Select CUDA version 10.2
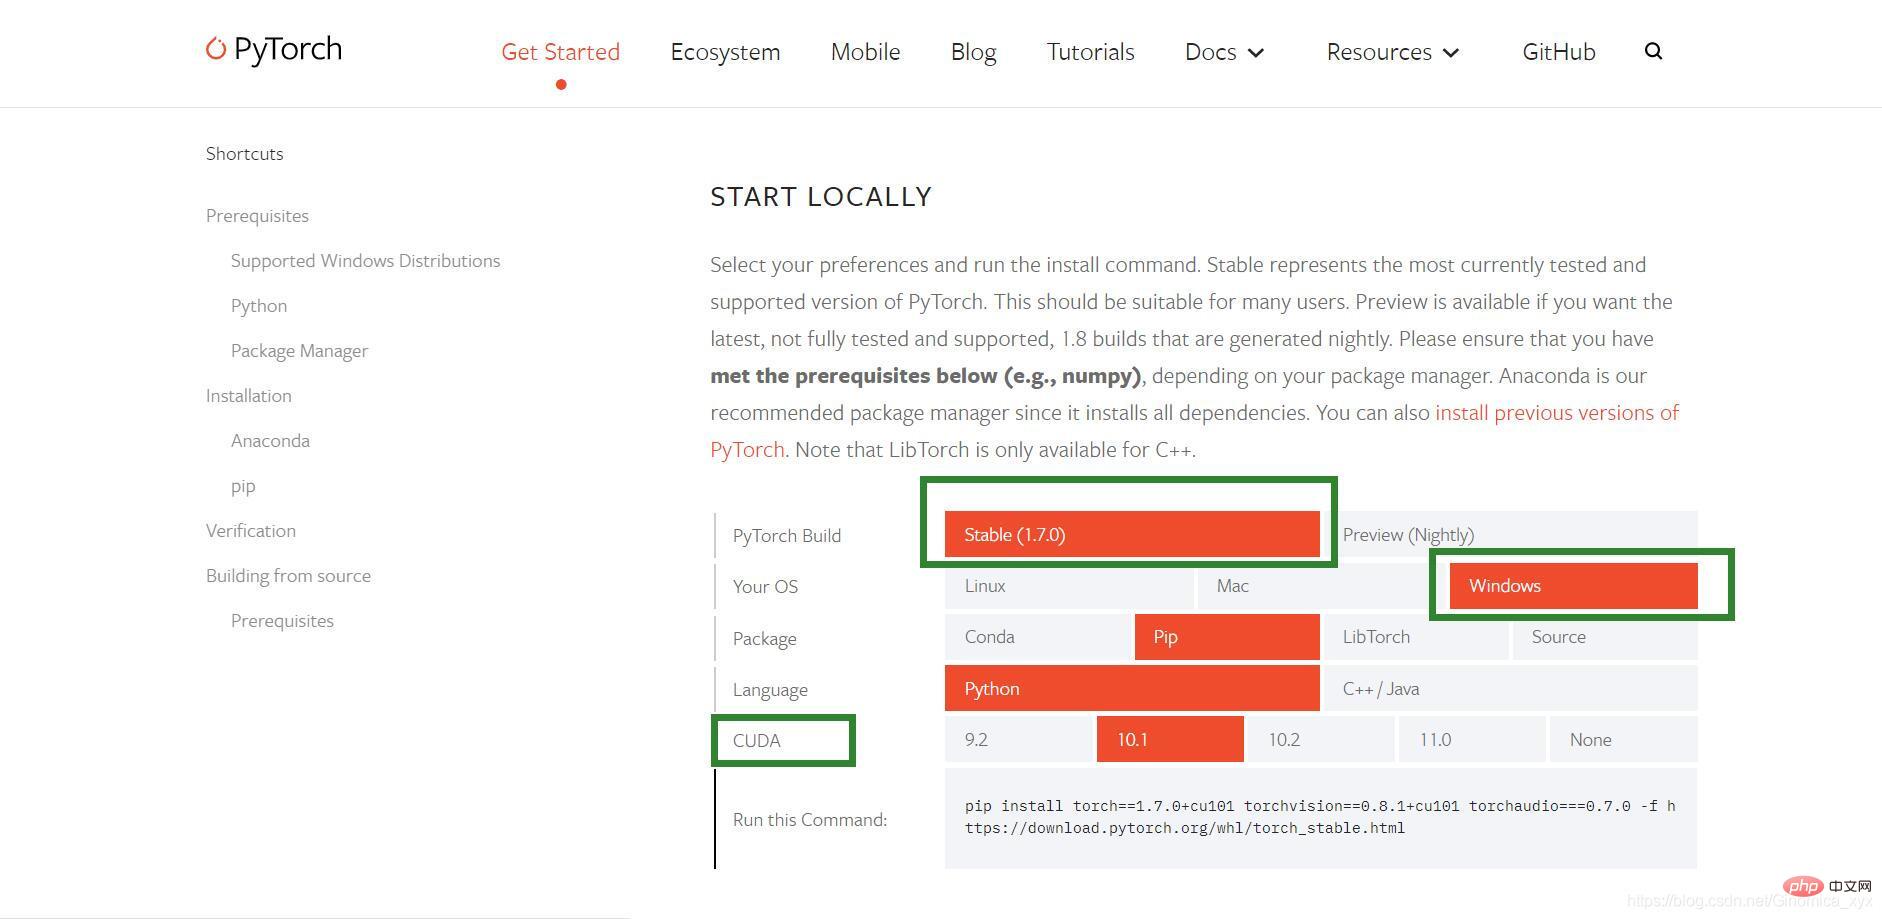Image resolution: width=1882 pixels, height=919 pixels. click(x=1320, y=740)
